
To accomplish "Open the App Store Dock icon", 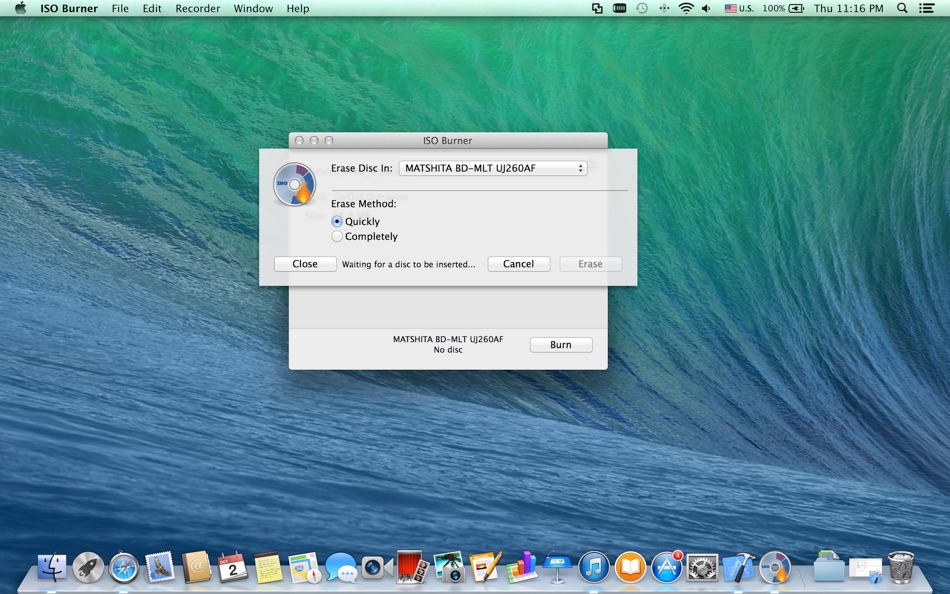I will click(666, 567).
